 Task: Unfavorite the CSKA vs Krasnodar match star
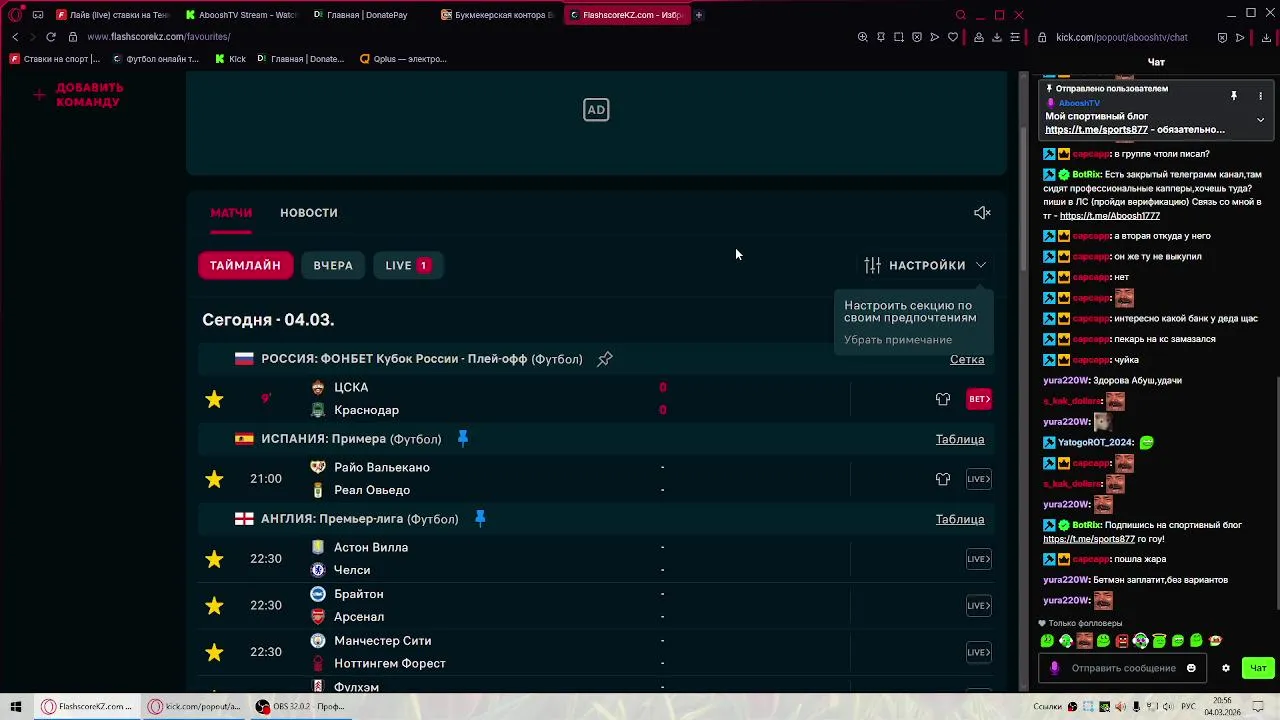click(x=214, y=399)
